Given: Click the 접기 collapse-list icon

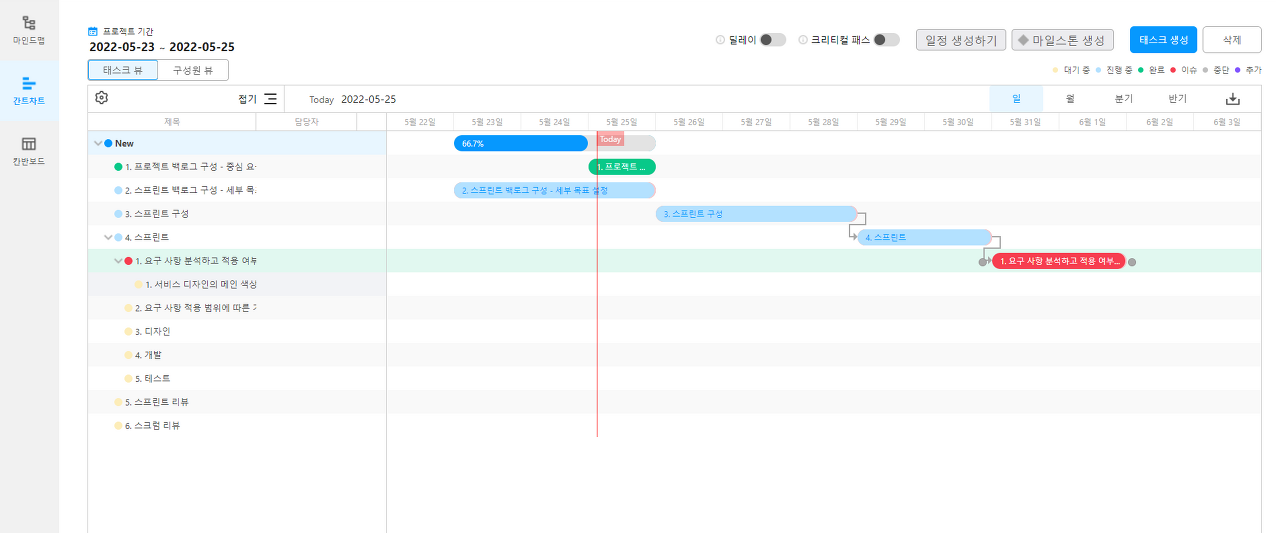Looking at the screenshot, I should (x=270, y=99).
